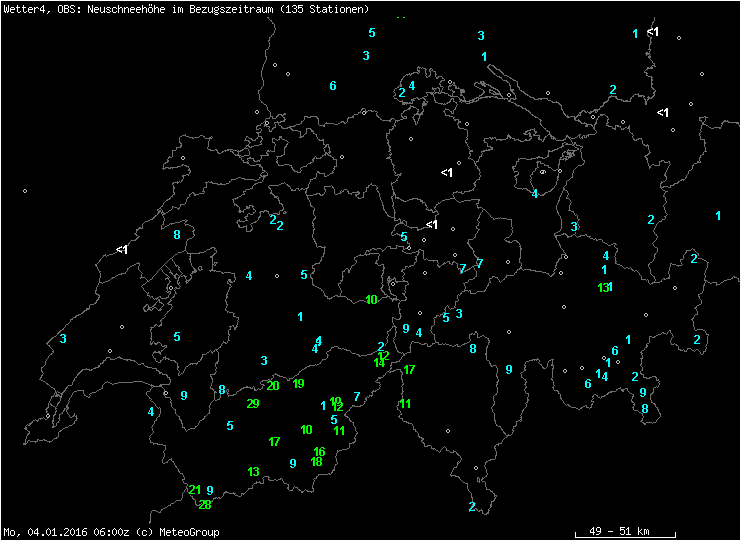The width and height of the screenshot is (740, 540).
Task: Click the green 14 overlapped by 12
Action: [378, 363]
